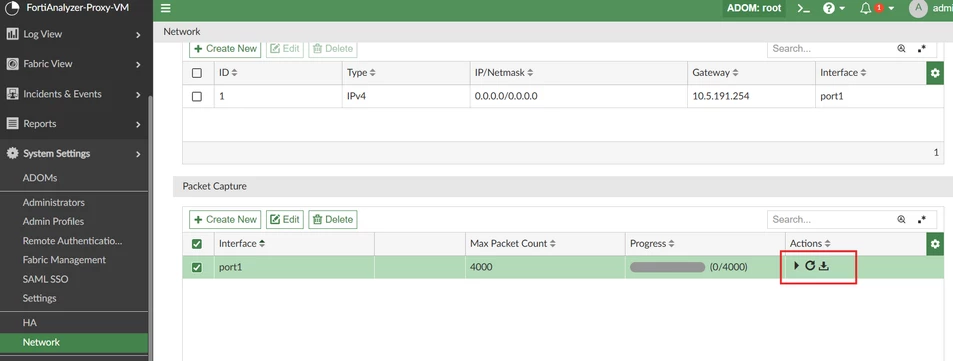Expand the Log View menu chevron

[x=138, y=35]
